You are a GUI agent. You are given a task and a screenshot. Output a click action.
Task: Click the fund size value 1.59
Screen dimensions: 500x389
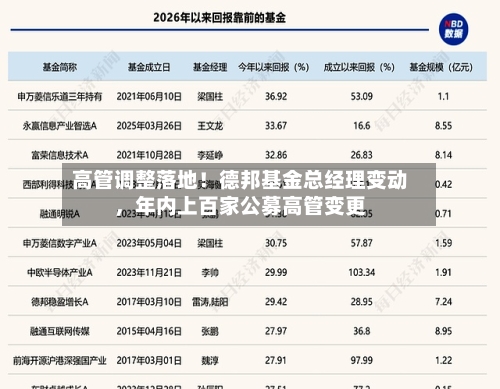click(x=443, y=243)
